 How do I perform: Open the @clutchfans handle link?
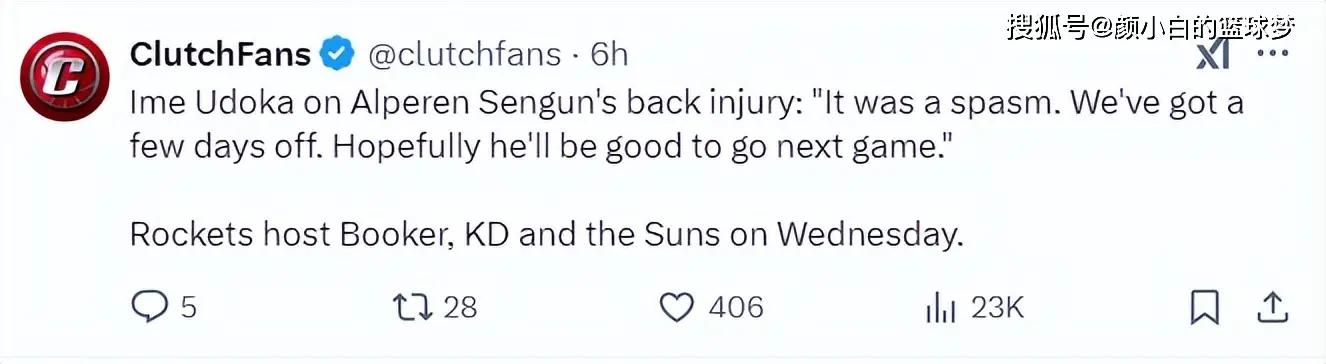(465, 54)
